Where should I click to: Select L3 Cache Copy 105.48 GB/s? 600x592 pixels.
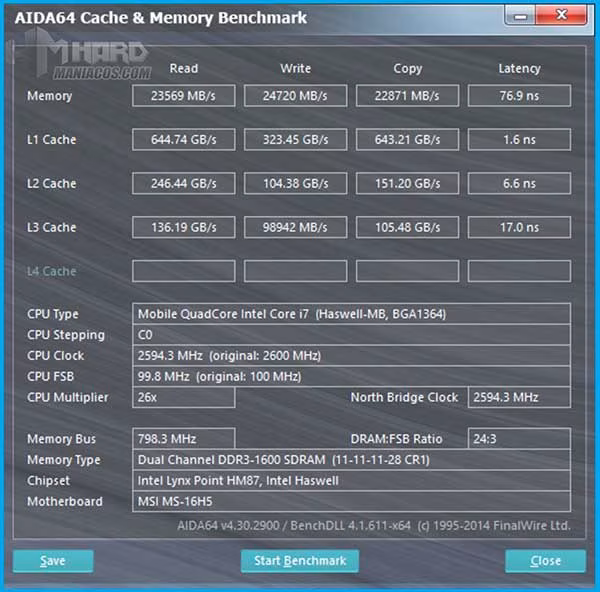click(408, 228)
